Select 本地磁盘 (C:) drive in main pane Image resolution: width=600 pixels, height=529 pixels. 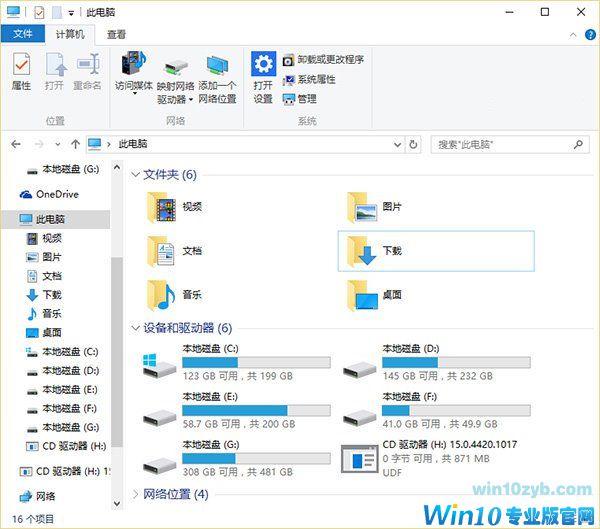click(x=236, y=362)
